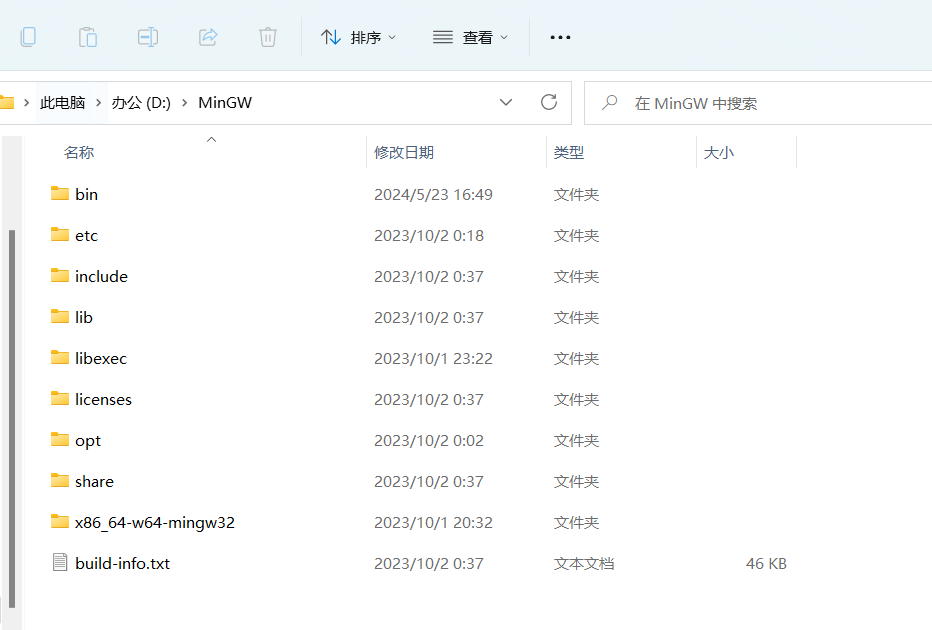This screenshot has width=932, height=630.
Task: Select the x86_64-w64-mingw32 folder icon
Action: coord(59,521)
